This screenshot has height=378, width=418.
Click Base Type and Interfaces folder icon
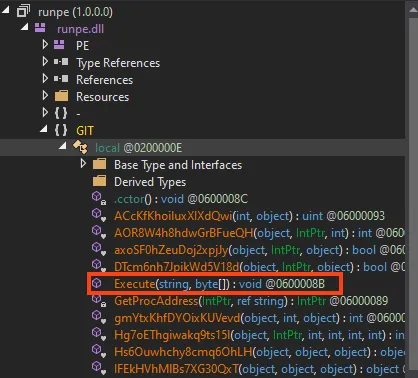tap(99, 164)
